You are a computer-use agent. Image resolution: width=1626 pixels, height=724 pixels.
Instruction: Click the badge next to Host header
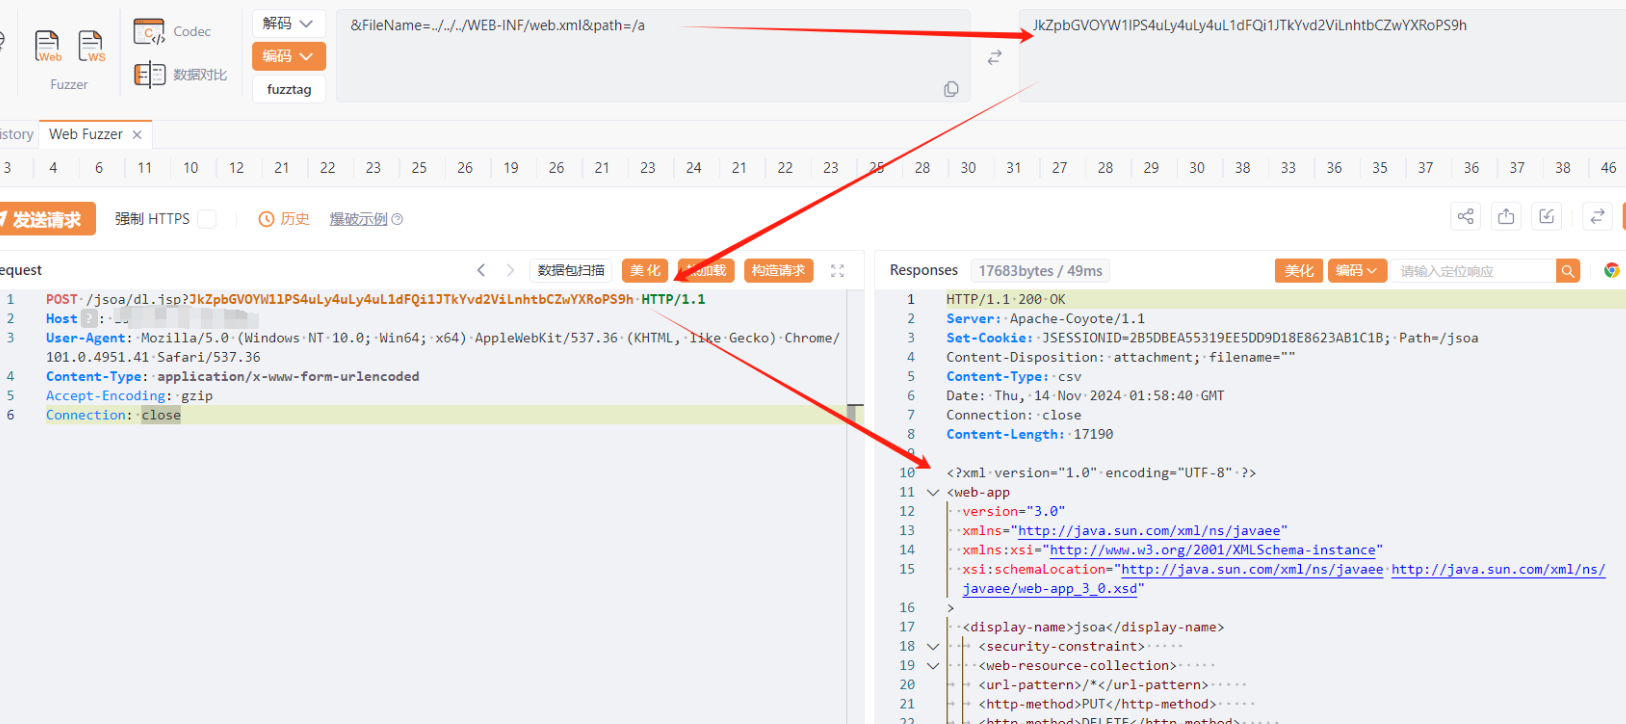[89, 318]
